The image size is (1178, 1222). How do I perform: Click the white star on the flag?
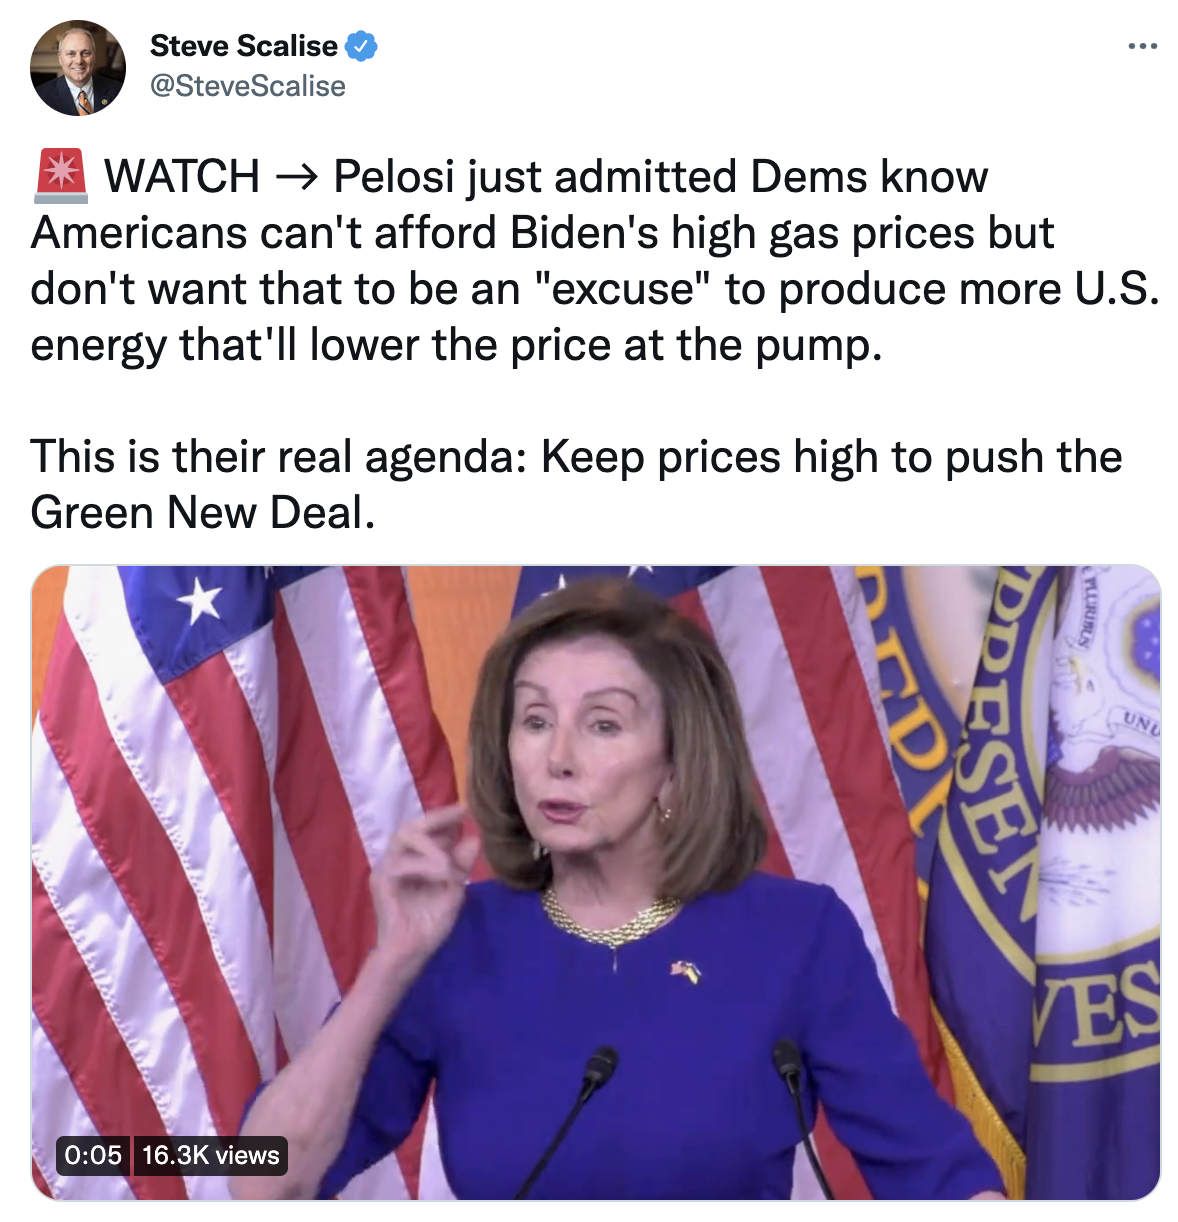(x=201, y=601)
